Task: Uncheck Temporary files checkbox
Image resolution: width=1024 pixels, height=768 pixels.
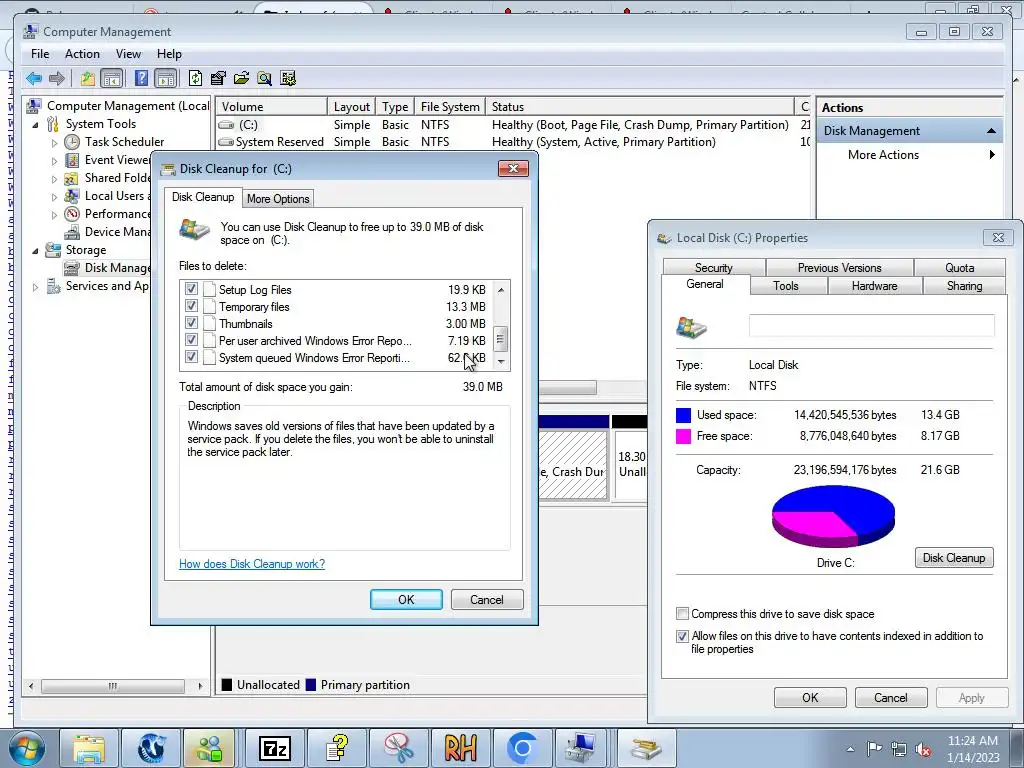Action: (191, 306)
